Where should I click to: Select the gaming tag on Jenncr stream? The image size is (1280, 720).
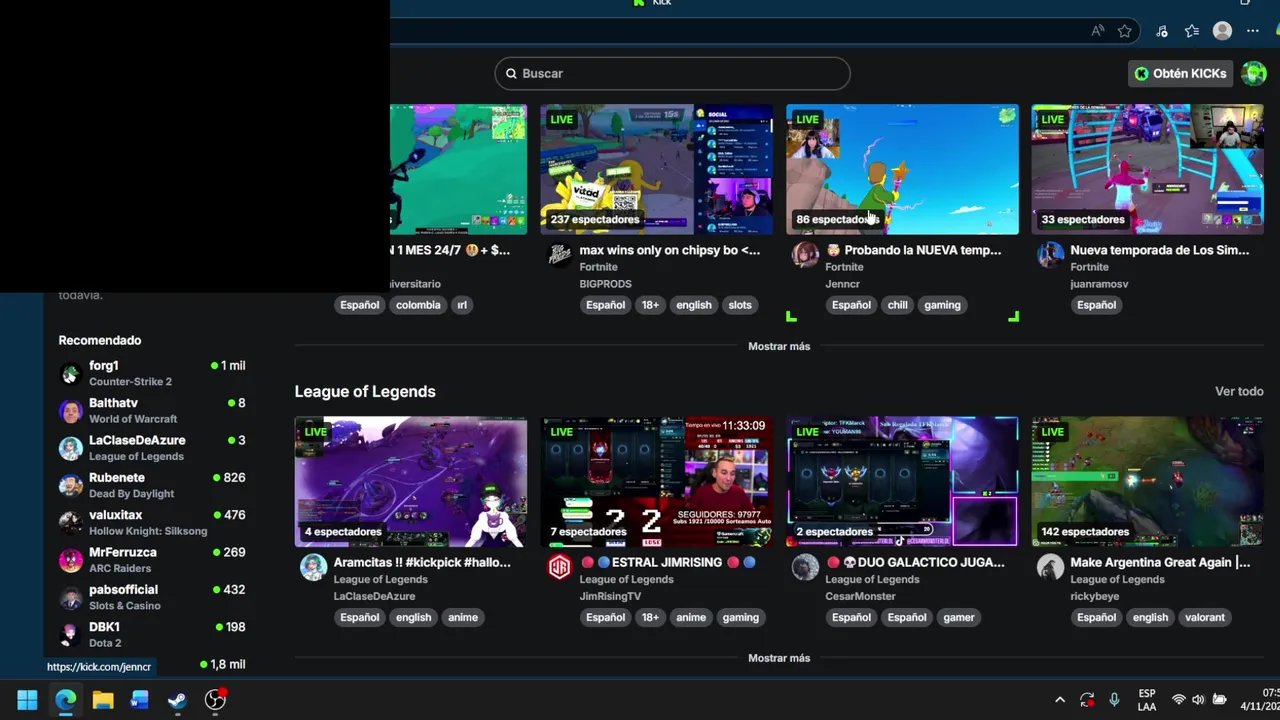point(942,305)
